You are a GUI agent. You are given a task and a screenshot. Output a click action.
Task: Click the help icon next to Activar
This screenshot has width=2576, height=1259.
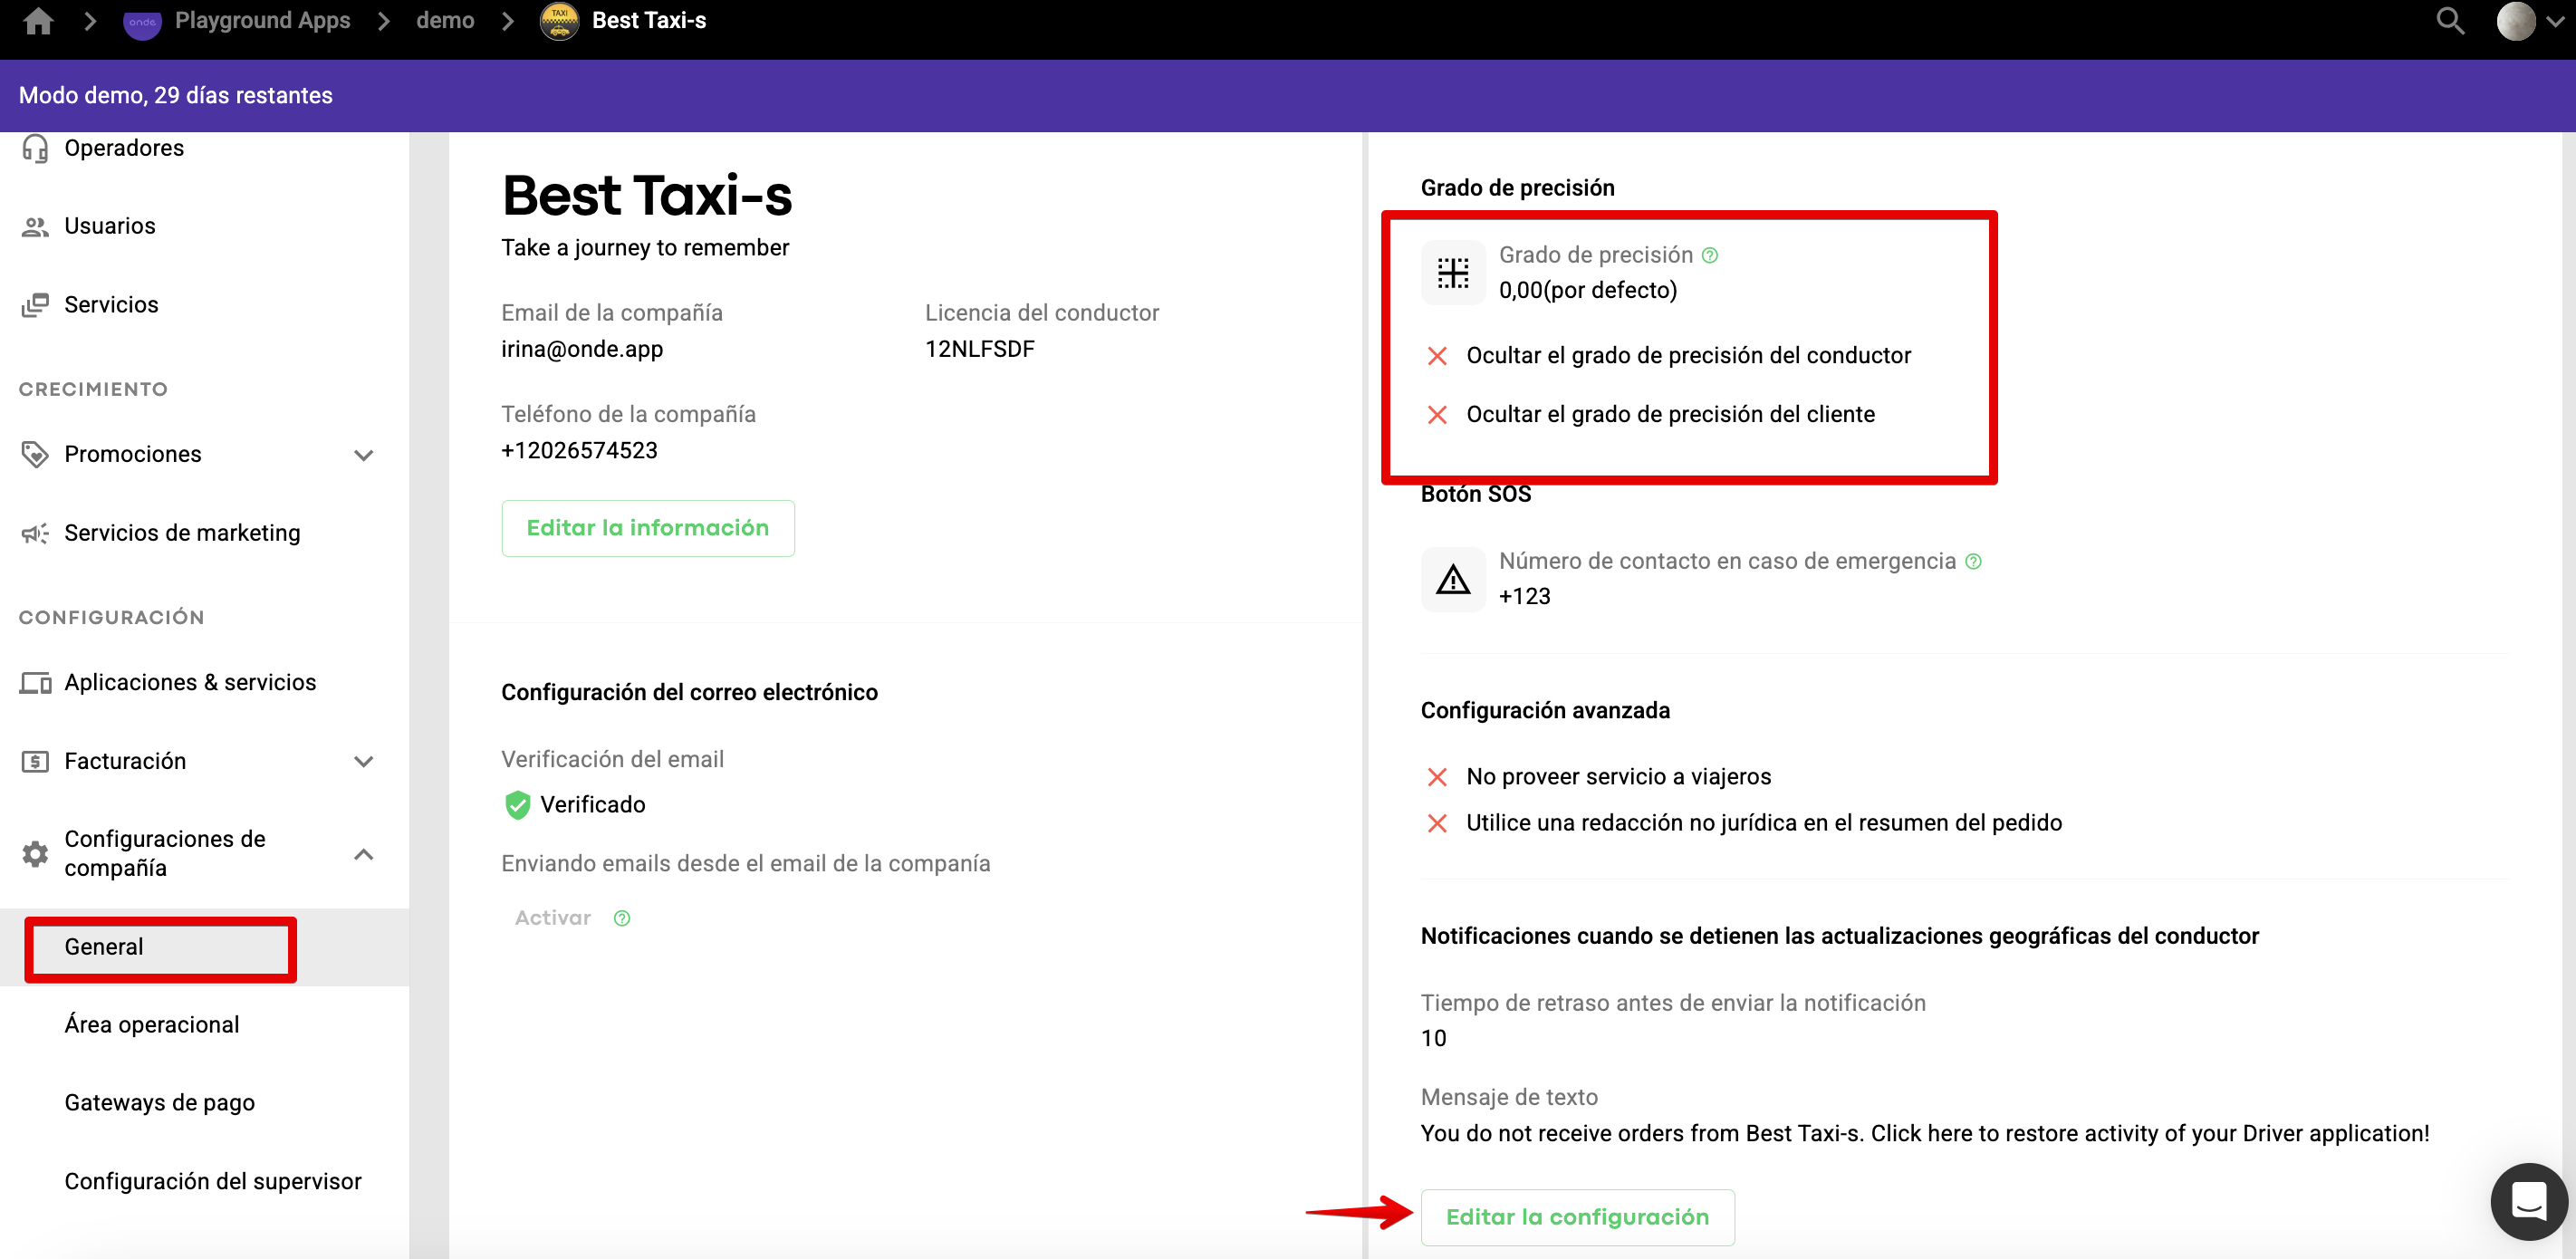click(x=622, y=918)
